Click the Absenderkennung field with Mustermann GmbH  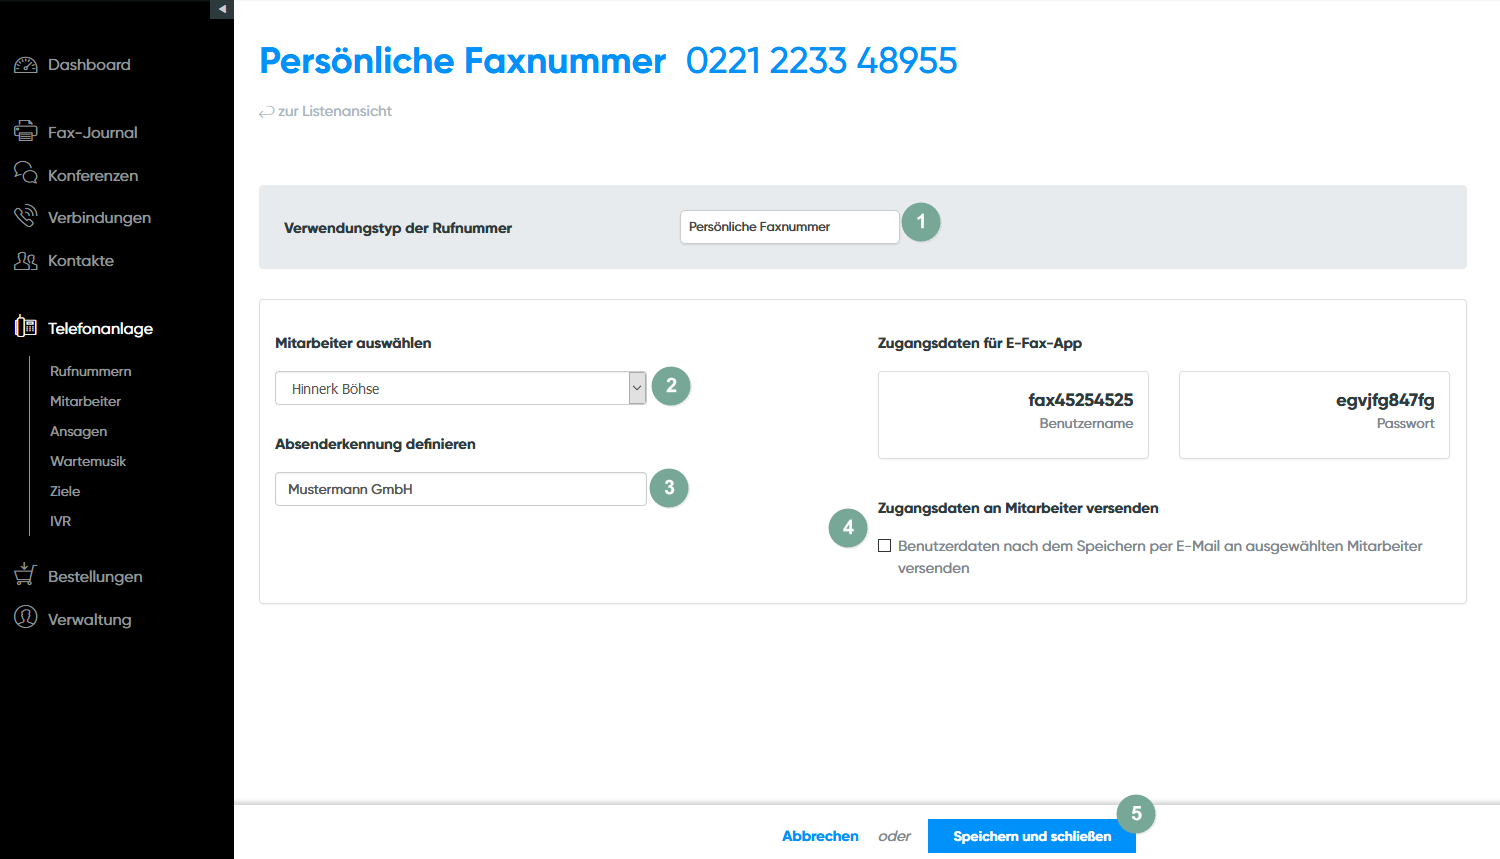click(x=460, y=489)
